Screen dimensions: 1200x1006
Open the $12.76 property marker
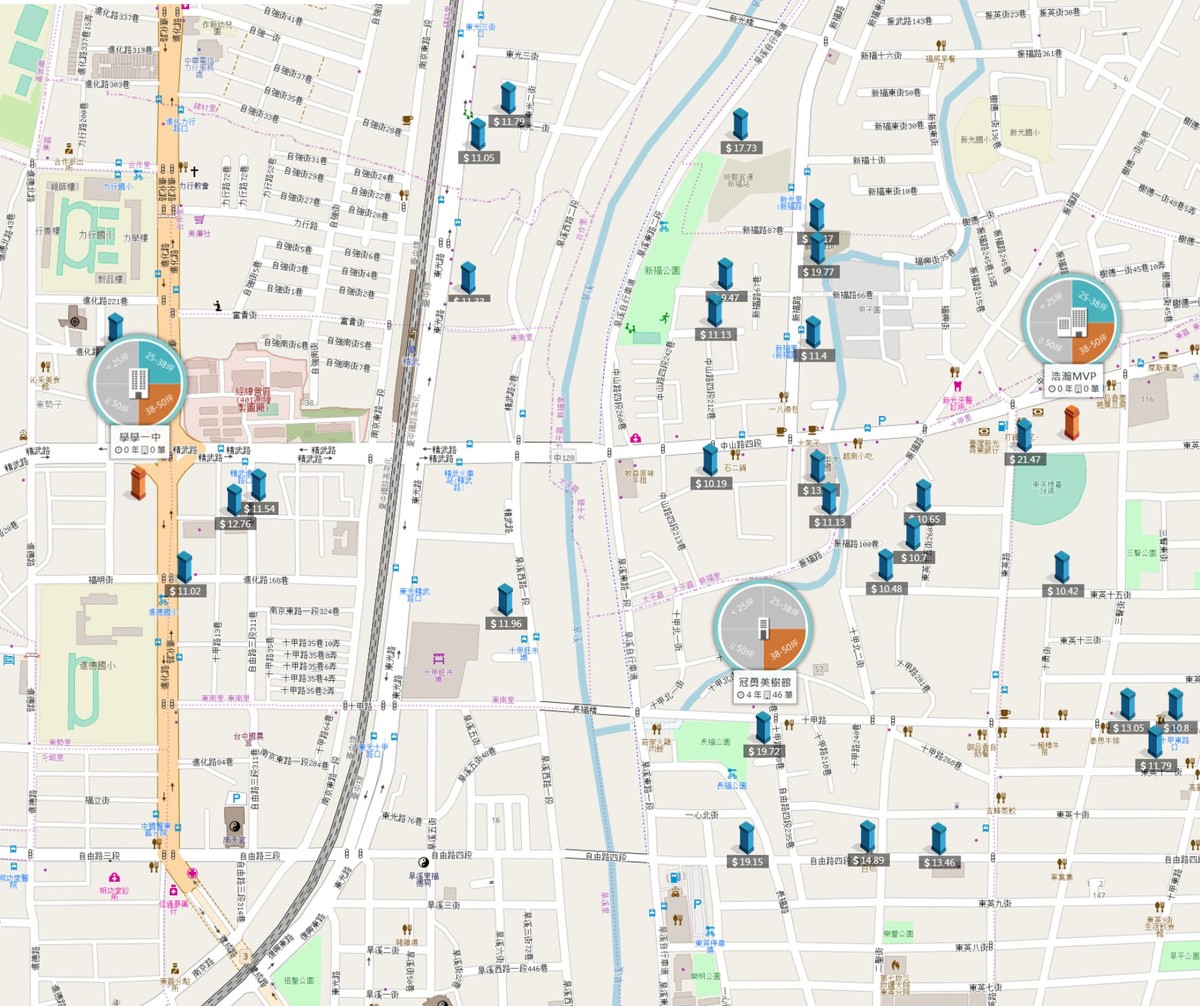[235, 507]
